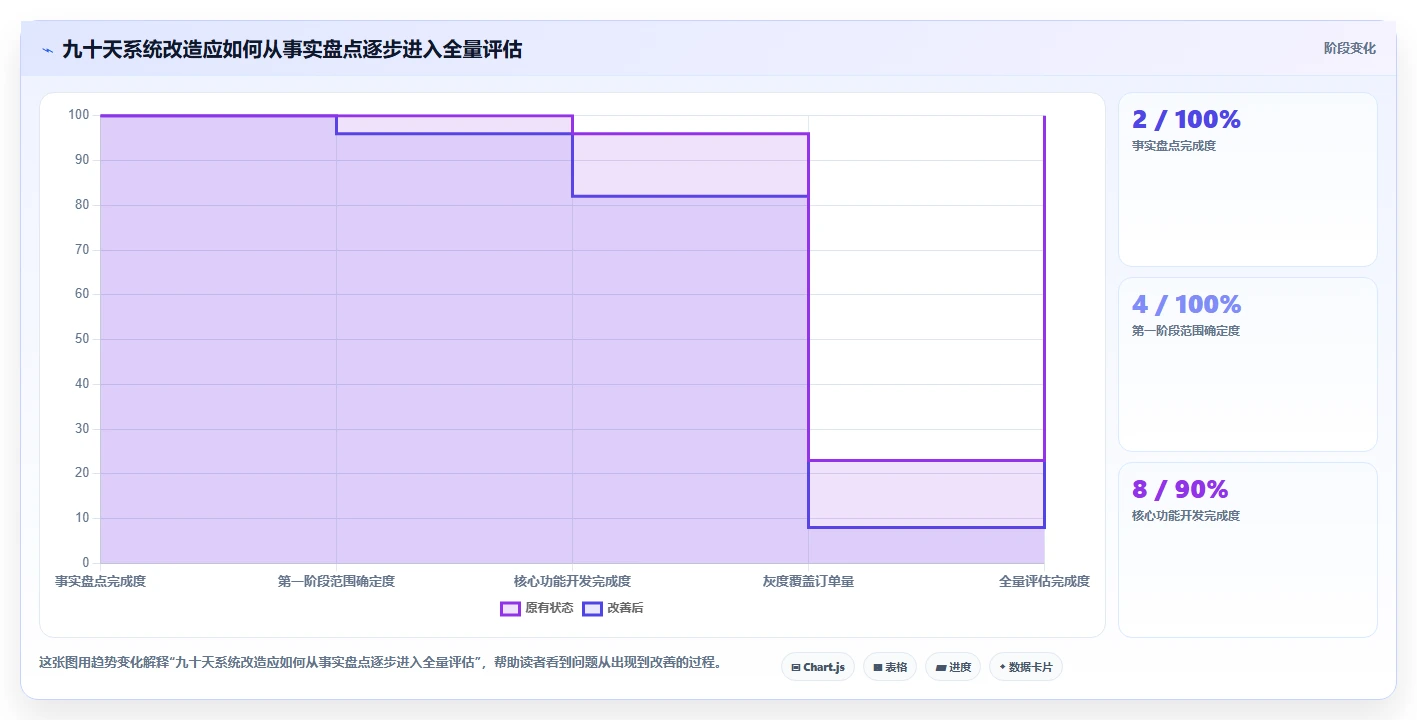This screenshot has height=720, width=1417.
Task: Toggle the 原有状态 legend swatch
Action: [x=510, y=608]
